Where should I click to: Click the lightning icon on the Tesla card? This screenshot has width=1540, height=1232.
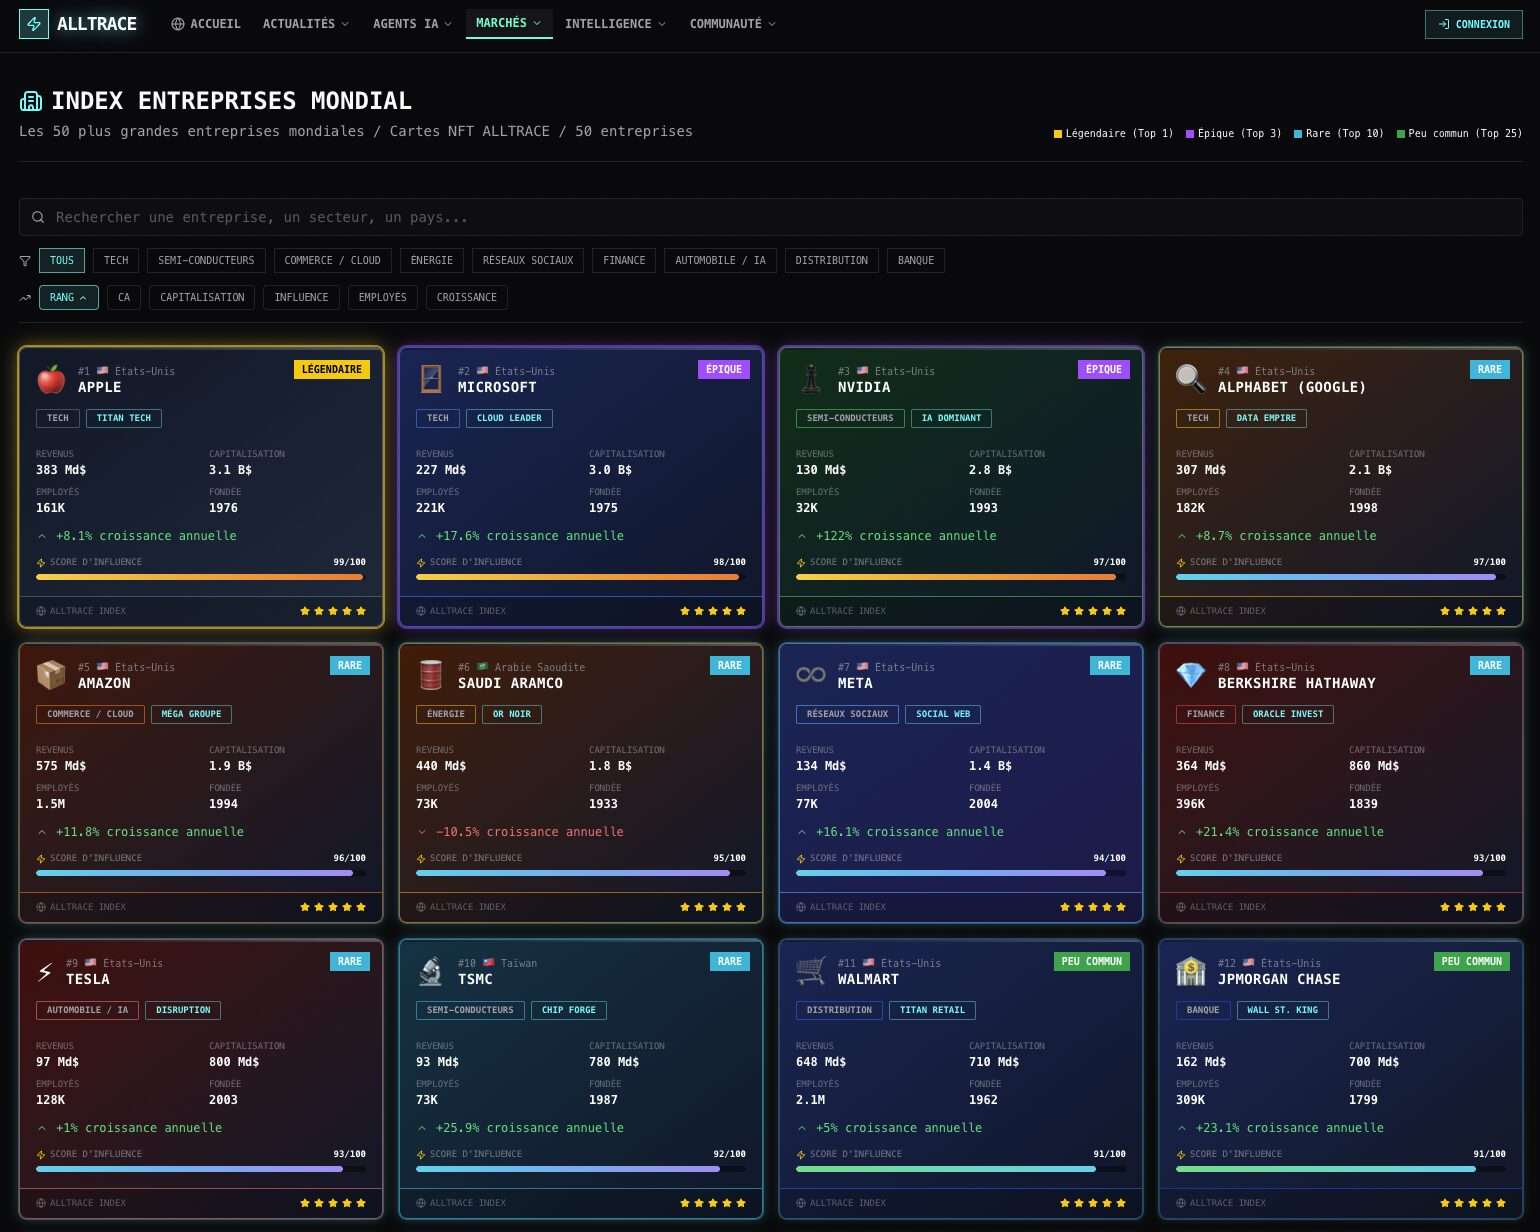45,971
